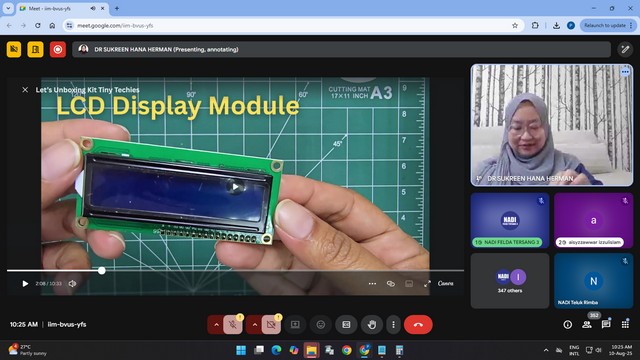Show the people list icon
This screenshot has height=360, width=640.
(x=587, y=324)
